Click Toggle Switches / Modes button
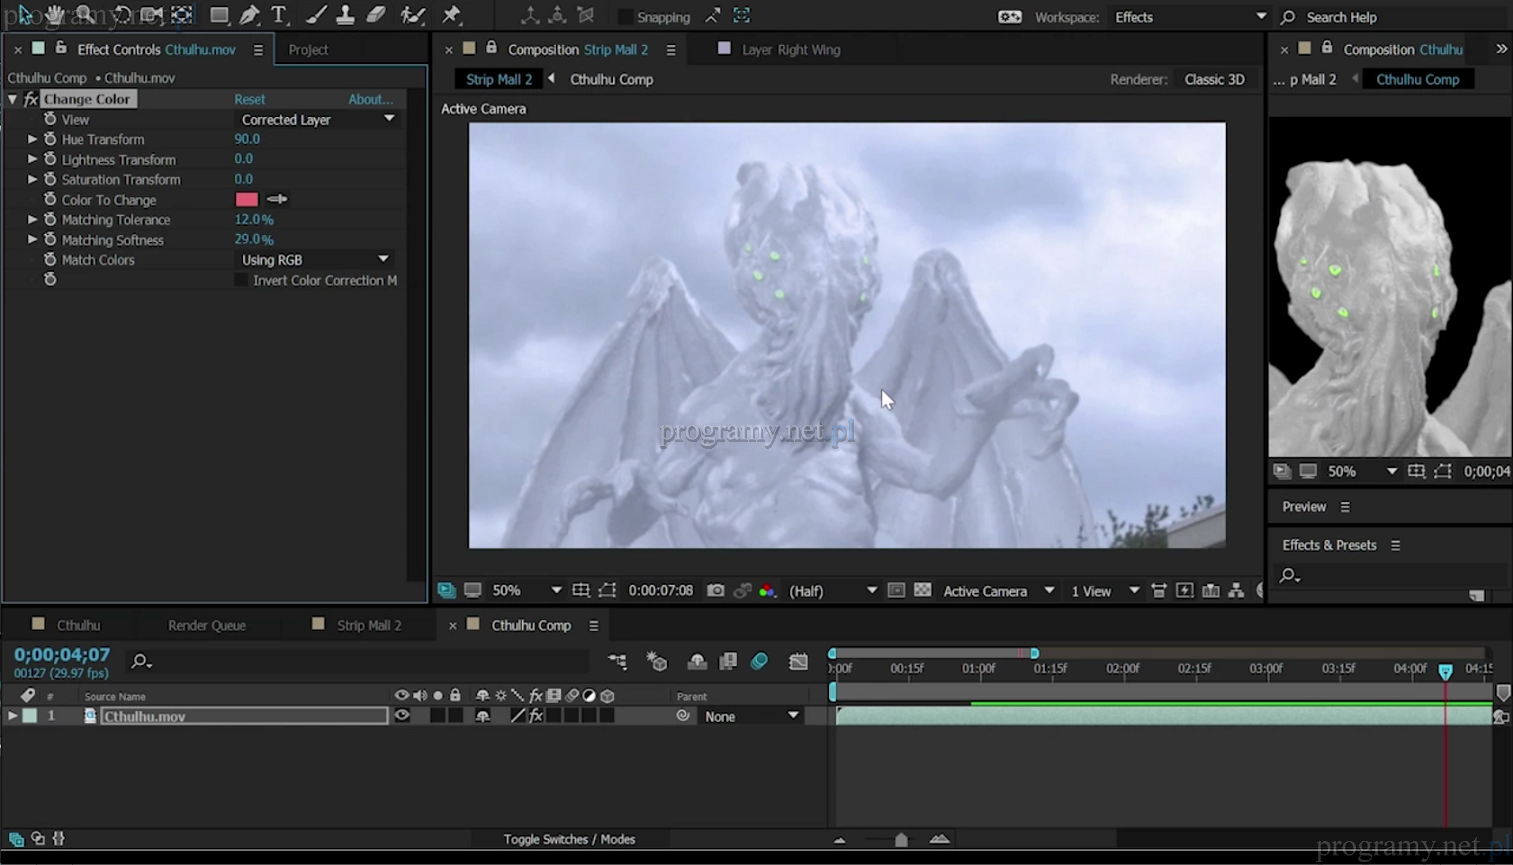Viewport: 1513px width, 865px height. pos(569,839)
